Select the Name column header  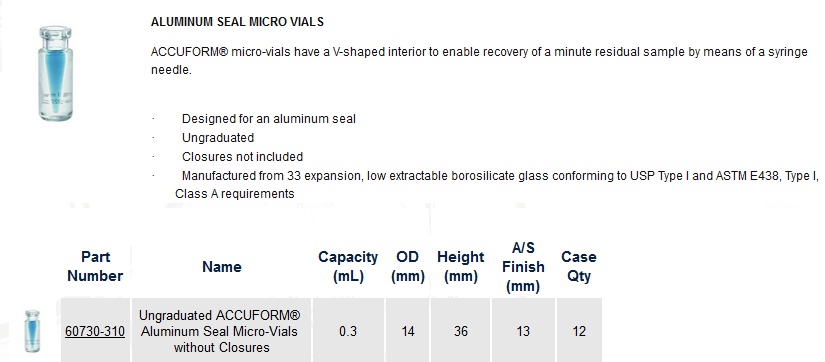click(222, 267)
